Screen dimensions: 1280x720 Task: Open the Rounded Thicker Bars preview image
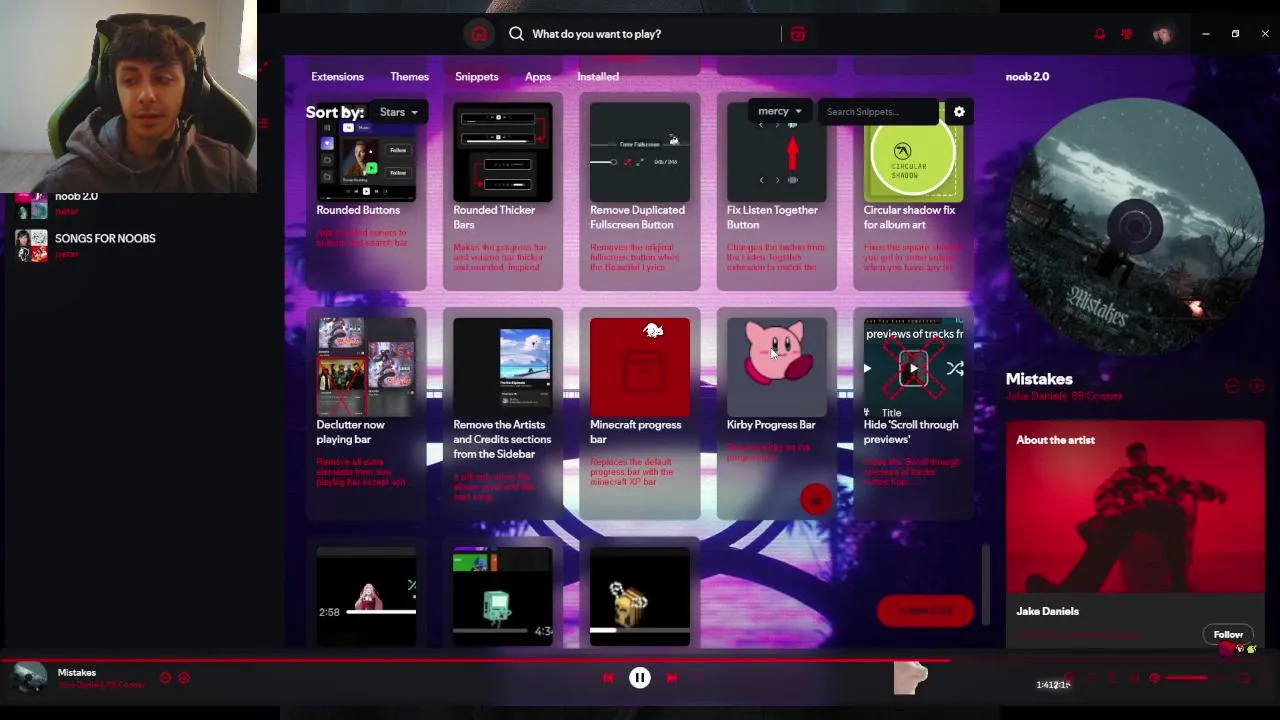pyautogui.click(x=503, y=152)
